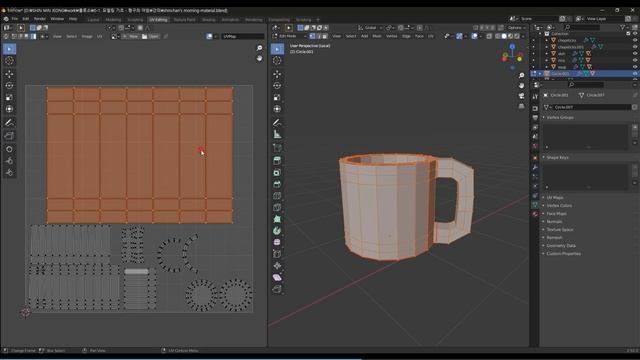Expand the Face Maps panel
The height and width of the screenshot is (360, 640).
[556, 213]
